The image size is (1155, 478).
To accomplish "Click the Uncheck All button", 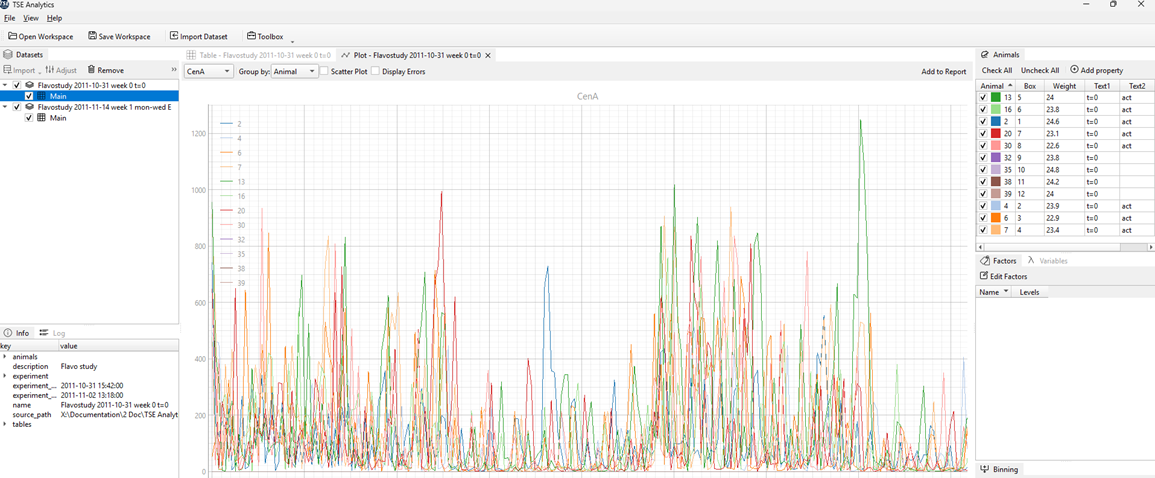I will pyautogui.click(x=1039, y=71).
